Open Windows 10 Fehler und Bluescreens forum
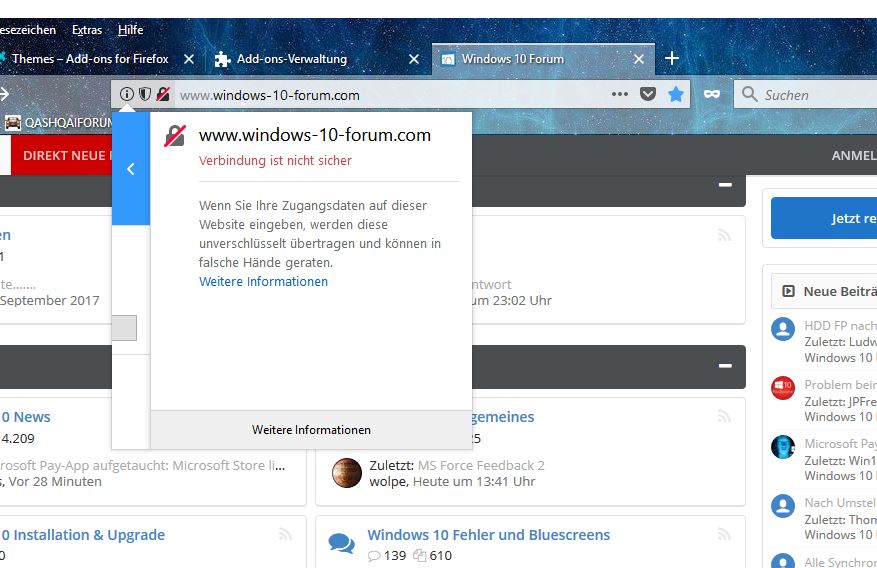This screenshot has height=568, width=877. pyautogui.click(x=488, y=535)
